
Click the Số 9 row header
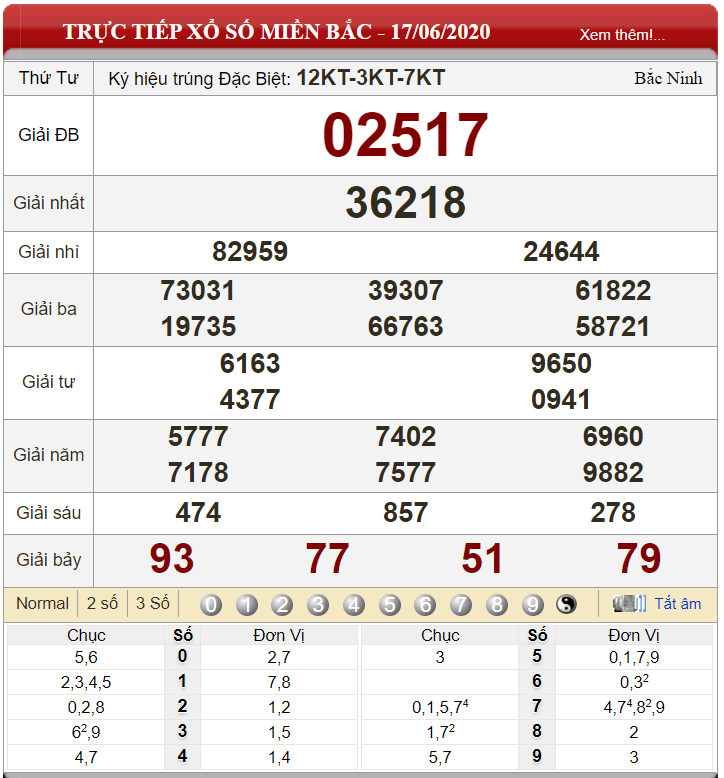click(536, 756)
